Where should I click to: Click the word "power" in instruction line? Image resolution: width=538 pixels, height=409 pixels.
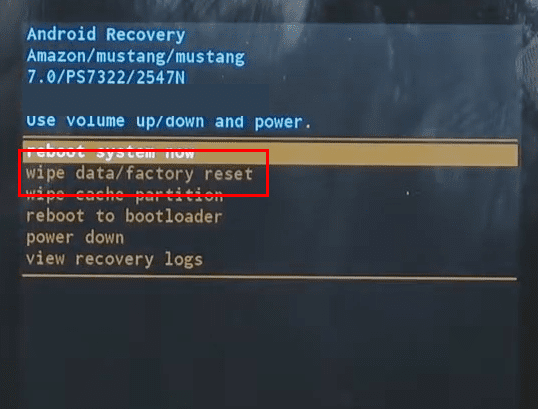click(279, 122)
